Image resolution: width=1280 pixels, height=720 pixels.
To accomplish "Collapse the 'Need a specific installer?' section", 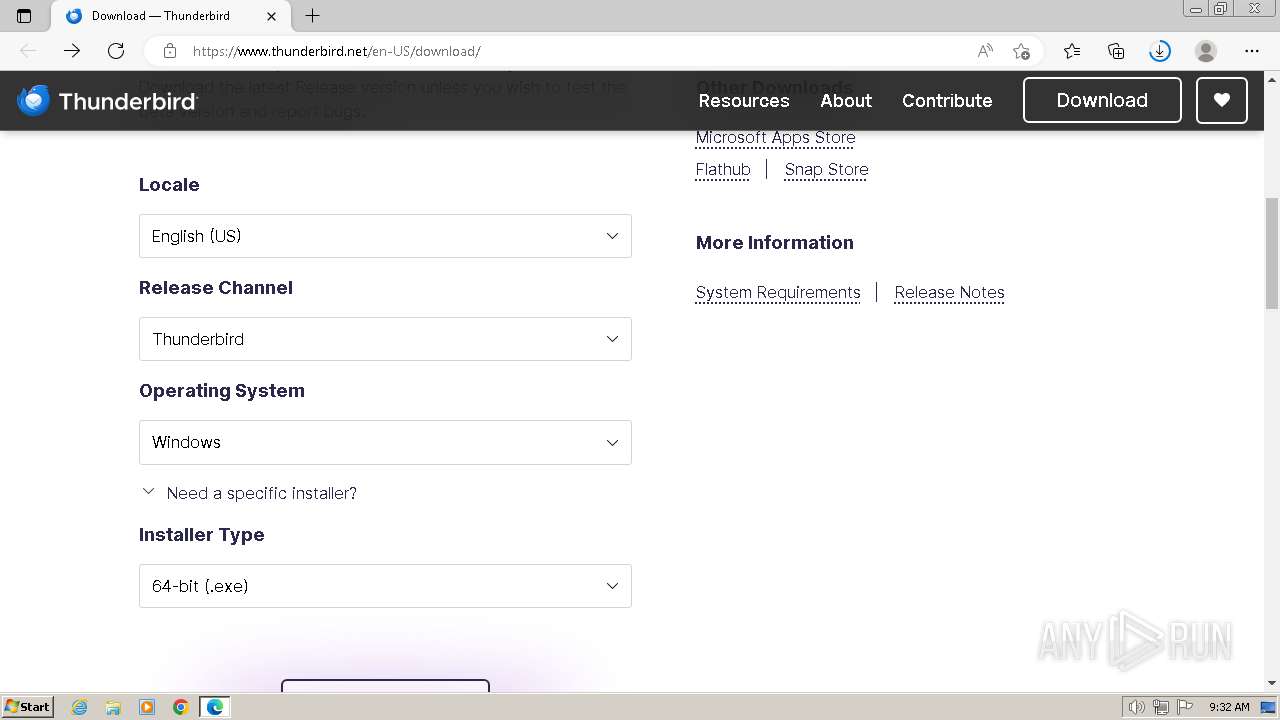I will [249, 493].
